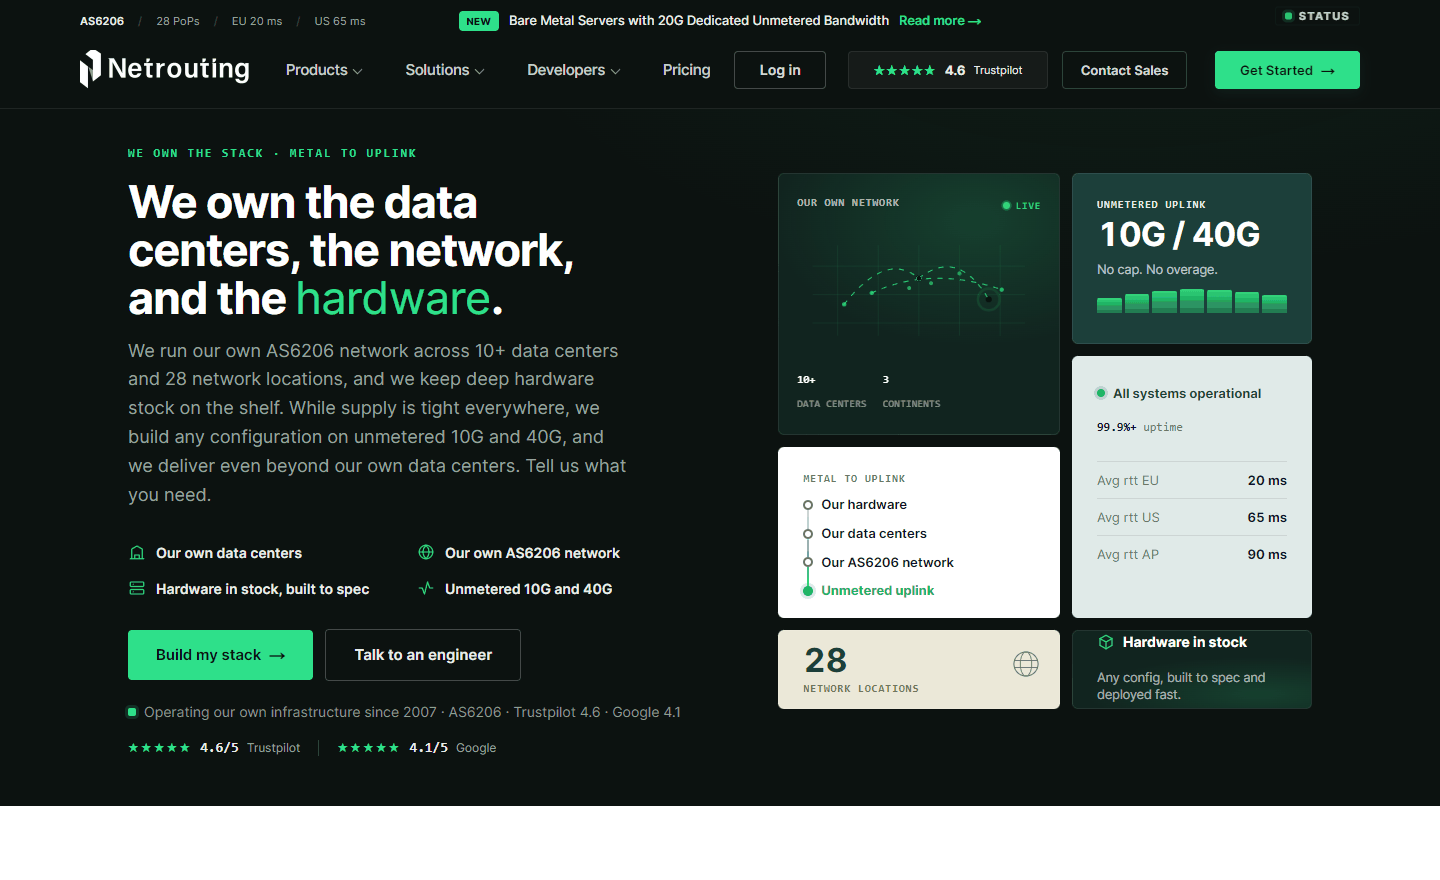Expand the Products dropdown menu
The height and width of the screenshot is (880, 1440).
pyautogui.click(x=324, y=70)
